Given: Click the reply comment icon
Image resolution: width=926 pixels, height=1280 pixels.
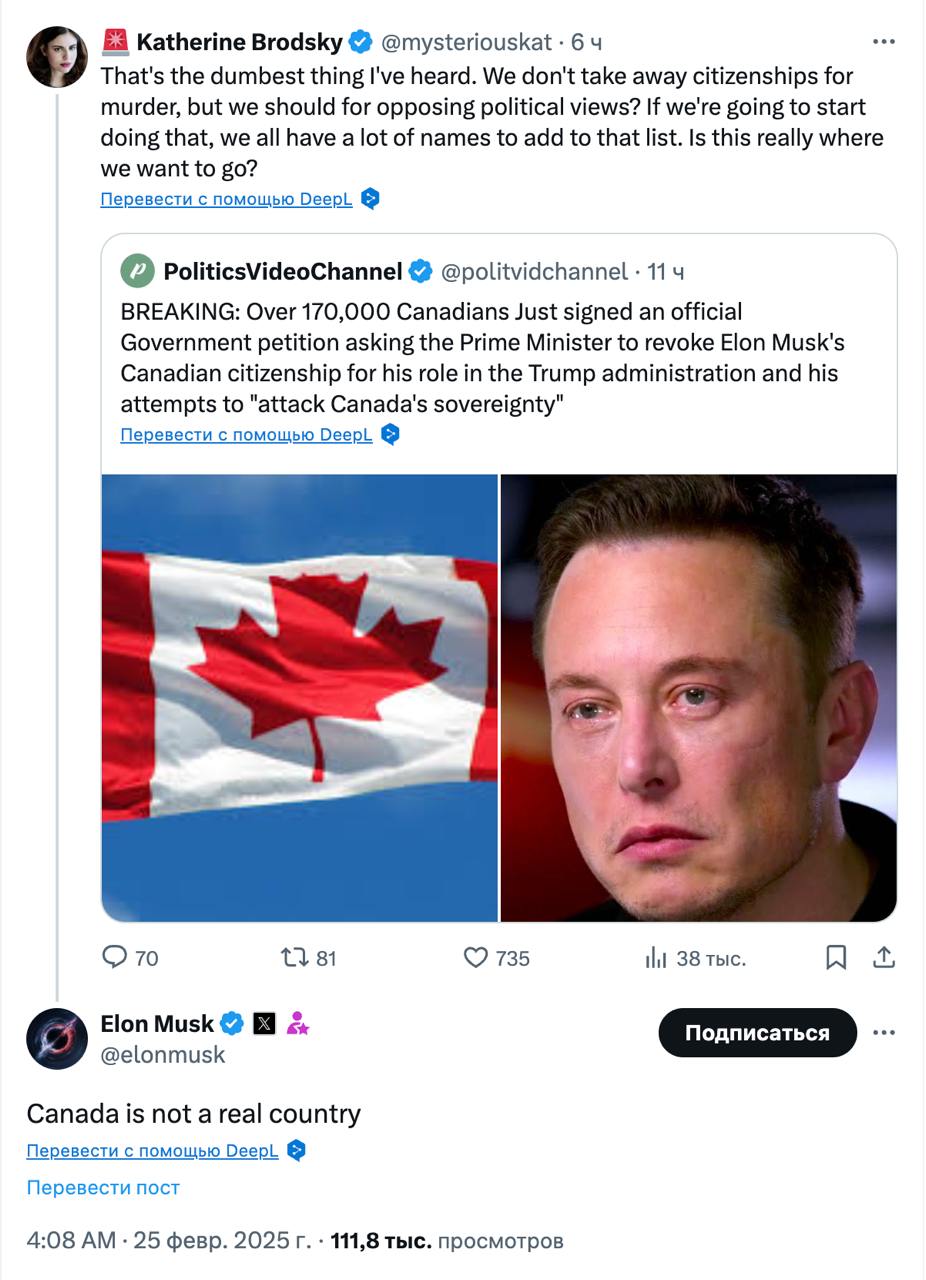Looking at the screenshot, I should (x=116, y=958).
